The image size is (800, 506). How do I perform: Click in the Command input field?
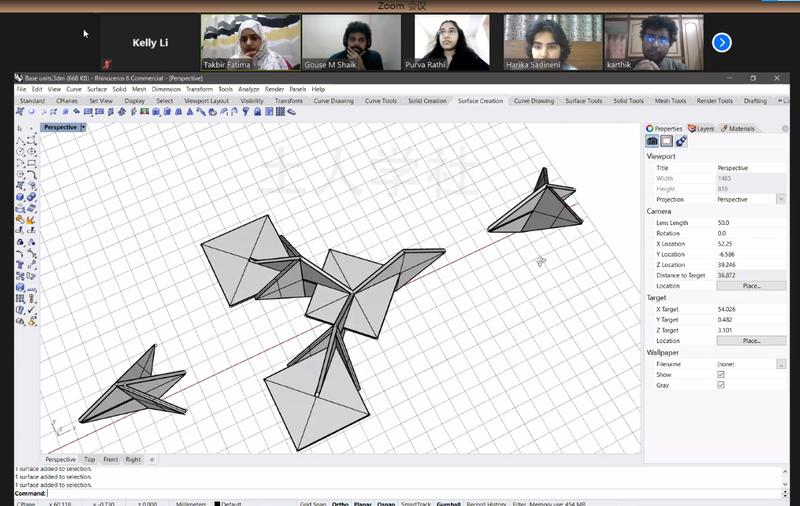point(413,493)
